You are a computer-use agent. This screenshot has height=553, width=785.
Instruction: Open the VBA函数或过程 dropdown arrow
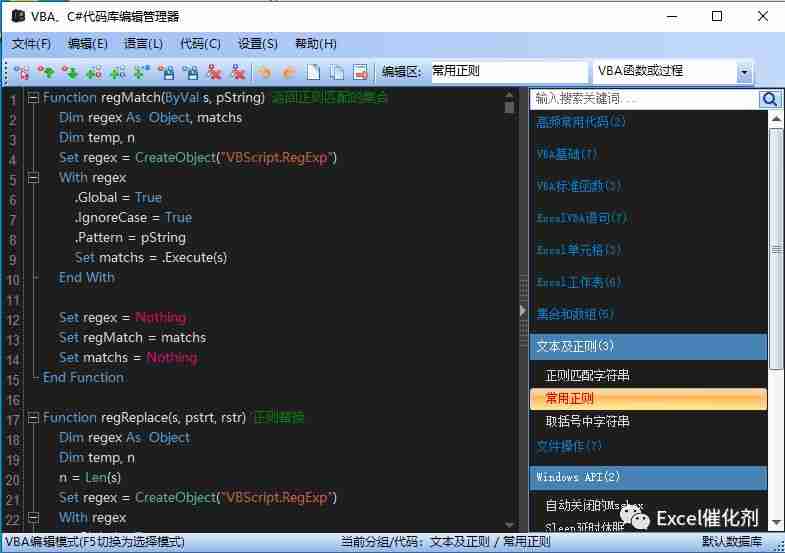click(743, 72)
